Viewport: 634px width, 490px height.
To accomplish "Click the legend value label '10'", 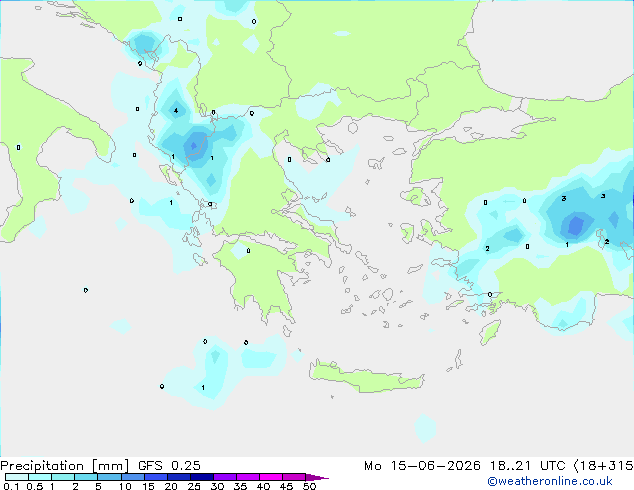I will pyautogui.click(x=125, y=486).
